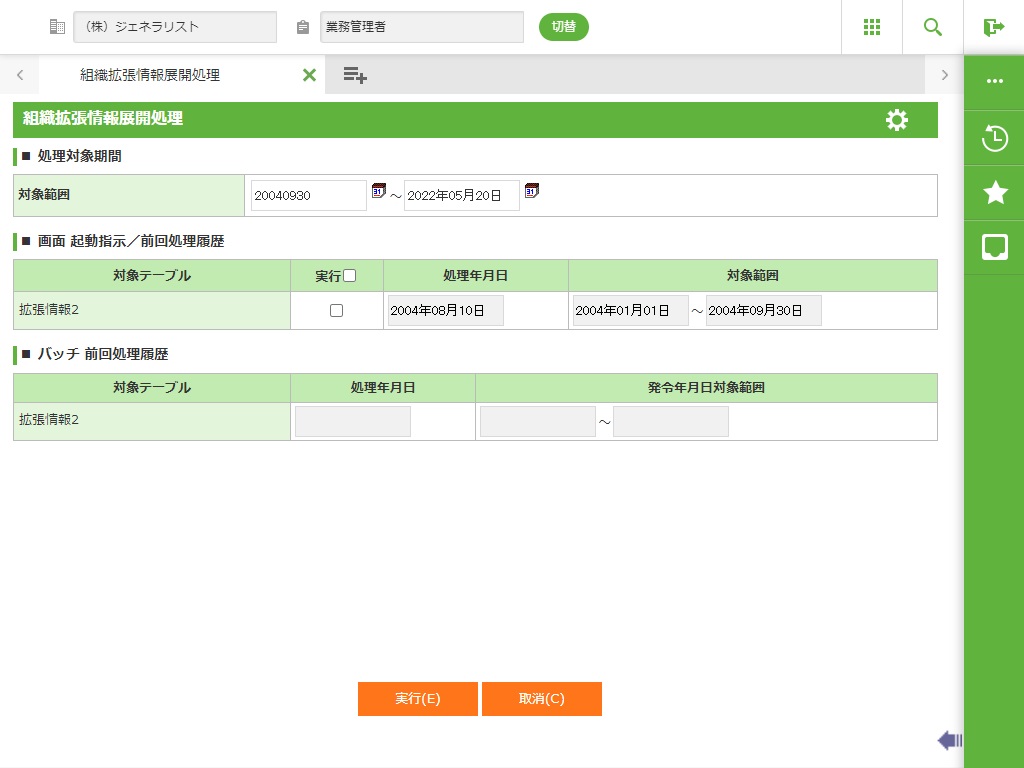1024x768 pixels.
Task: Click the search magnifier icon
Action: click(932, 27)
